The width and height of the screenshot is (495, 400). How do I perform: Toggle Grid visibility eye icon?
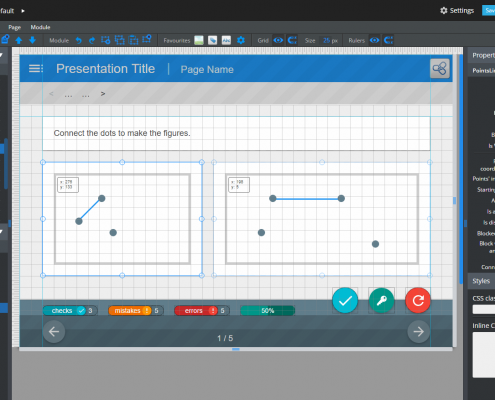[x=278, y=40]
